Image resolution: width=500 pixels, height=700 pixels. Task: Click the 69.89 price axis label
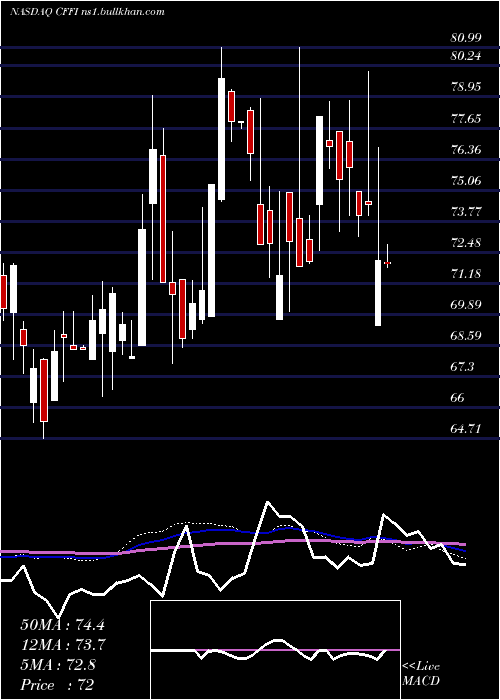click(466, 305)
